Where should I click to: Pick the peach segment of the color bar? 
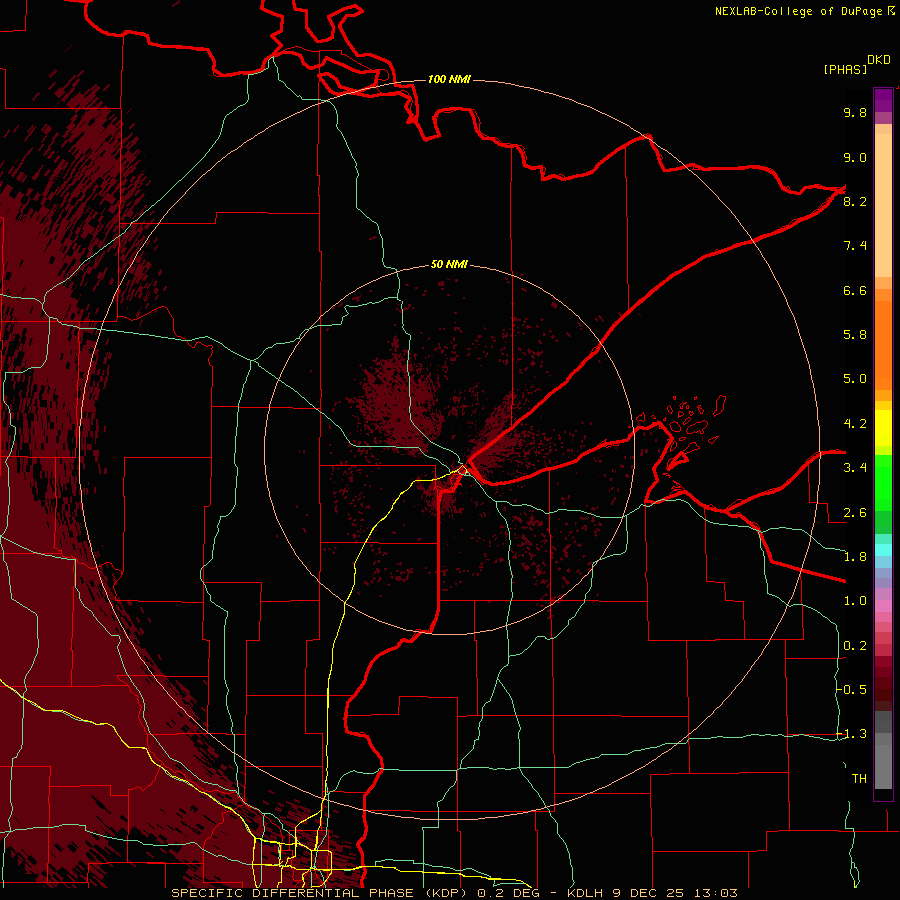coord(883,207)
